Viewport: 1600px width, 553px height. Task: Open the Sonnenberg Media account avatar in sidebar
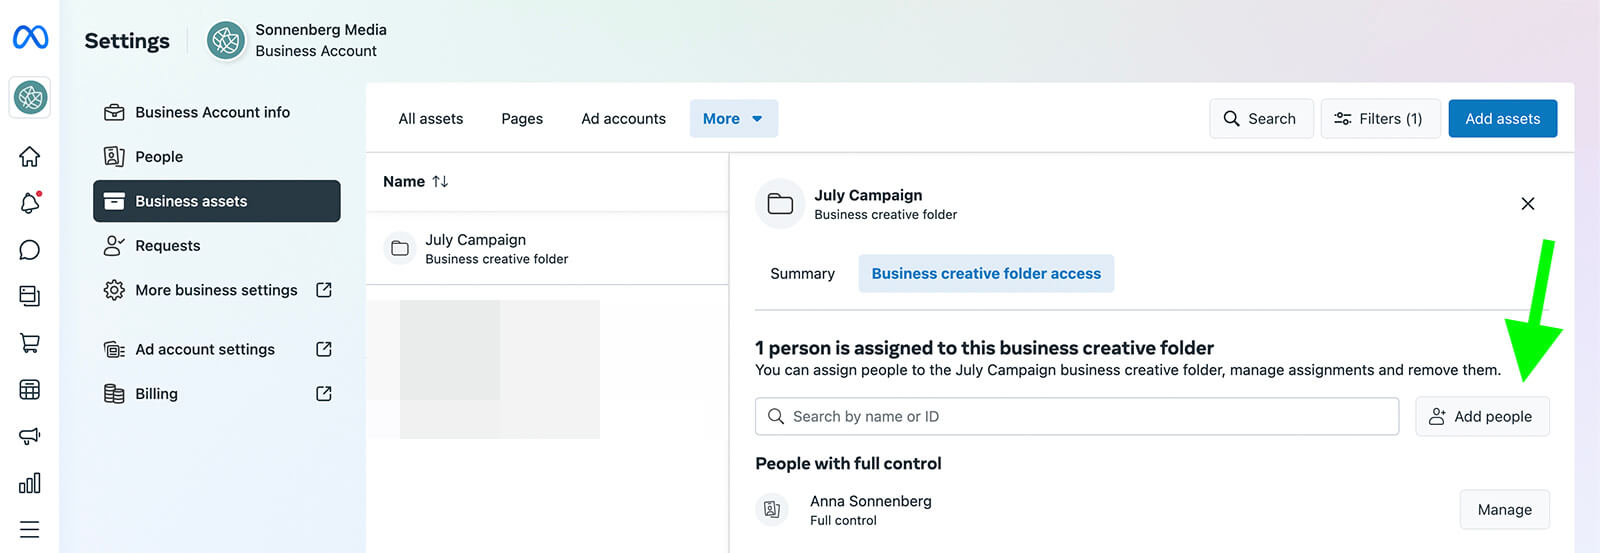pyautogui.click(x=30, y=97)
